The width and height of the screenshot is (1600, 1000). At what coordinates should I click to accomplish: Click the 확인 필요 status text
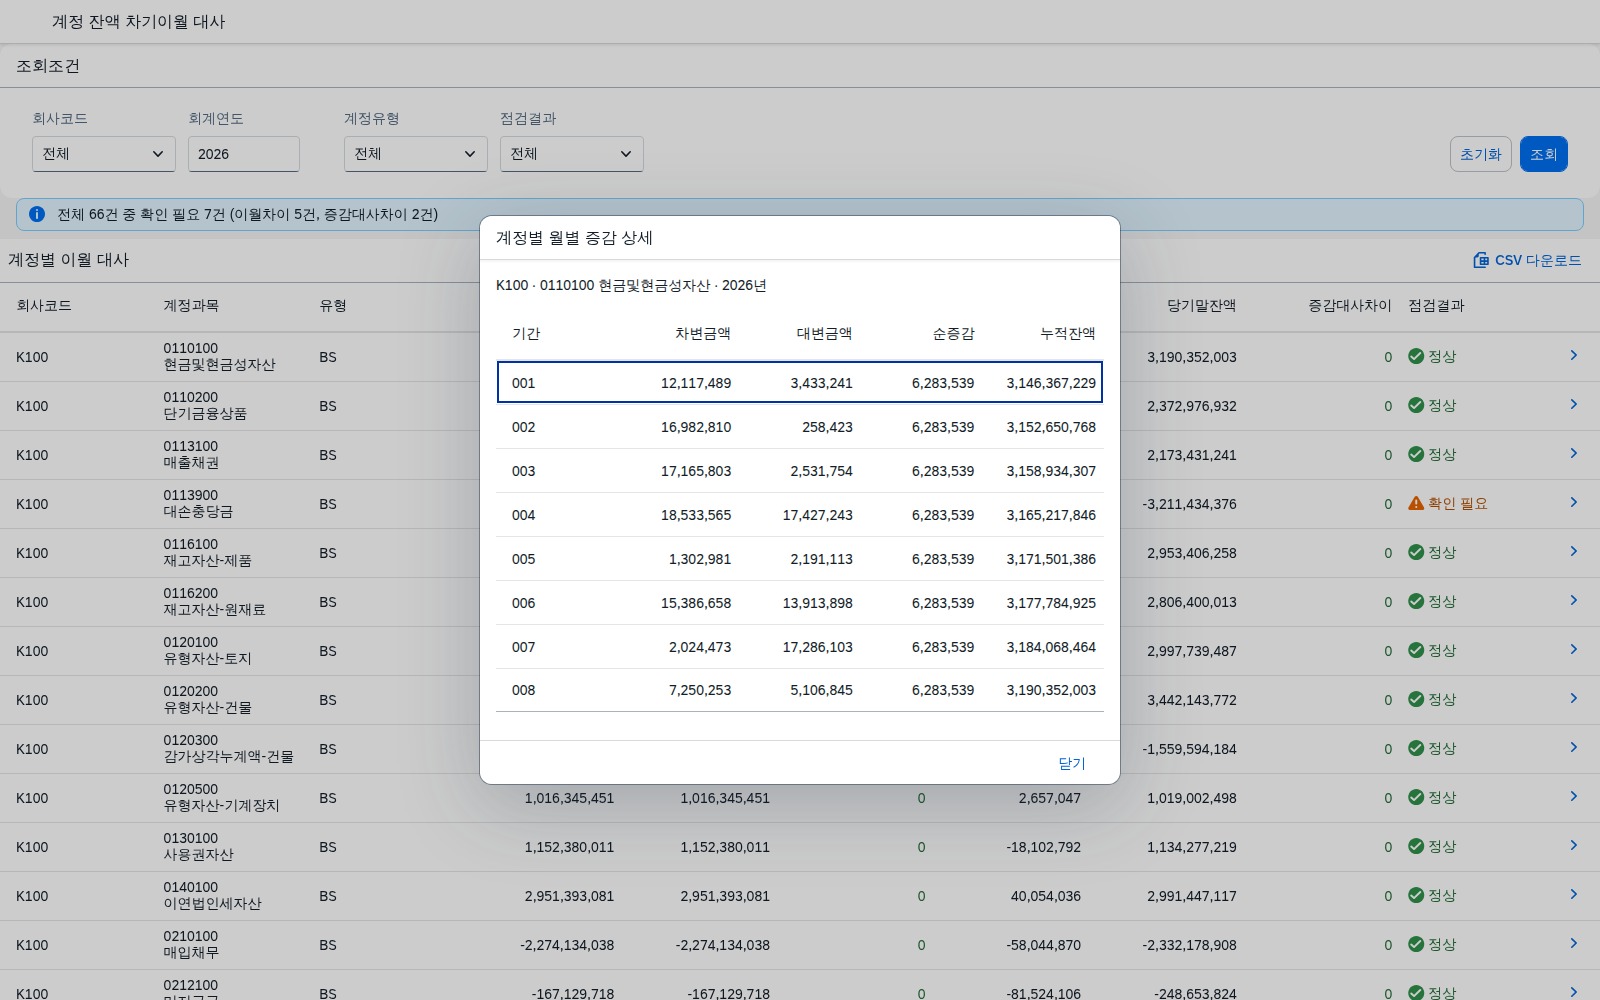coord(1458,504)
